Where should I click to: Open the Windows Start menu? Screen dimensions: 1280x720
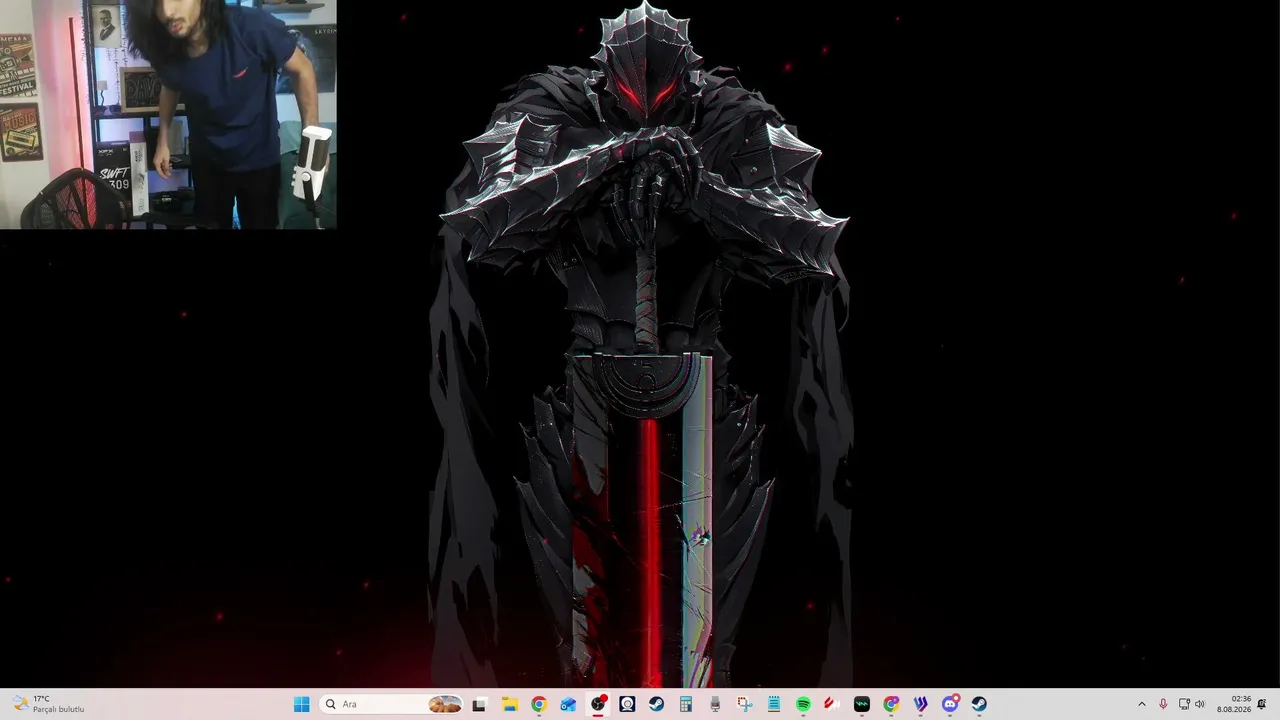[301, 704]
